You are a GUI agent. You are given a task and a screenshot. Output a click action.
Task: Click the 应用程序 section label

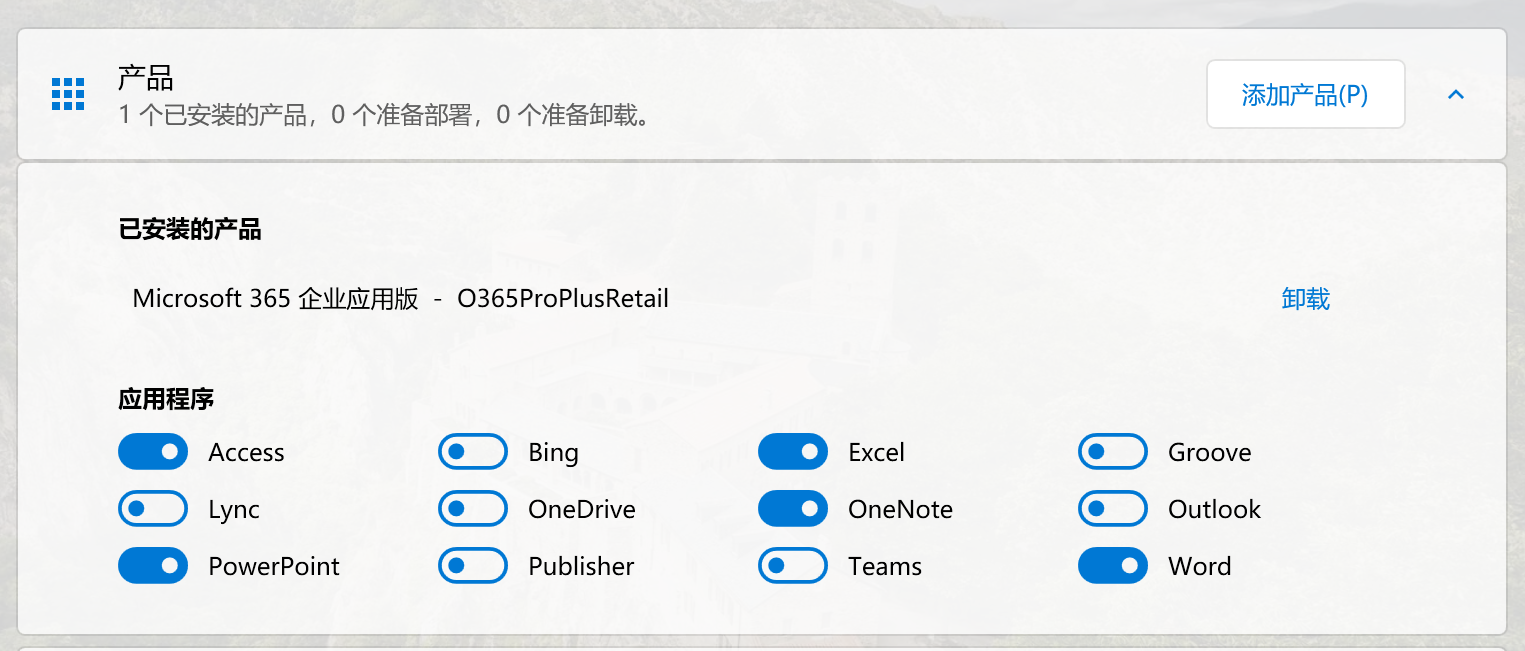pos(166,400)
